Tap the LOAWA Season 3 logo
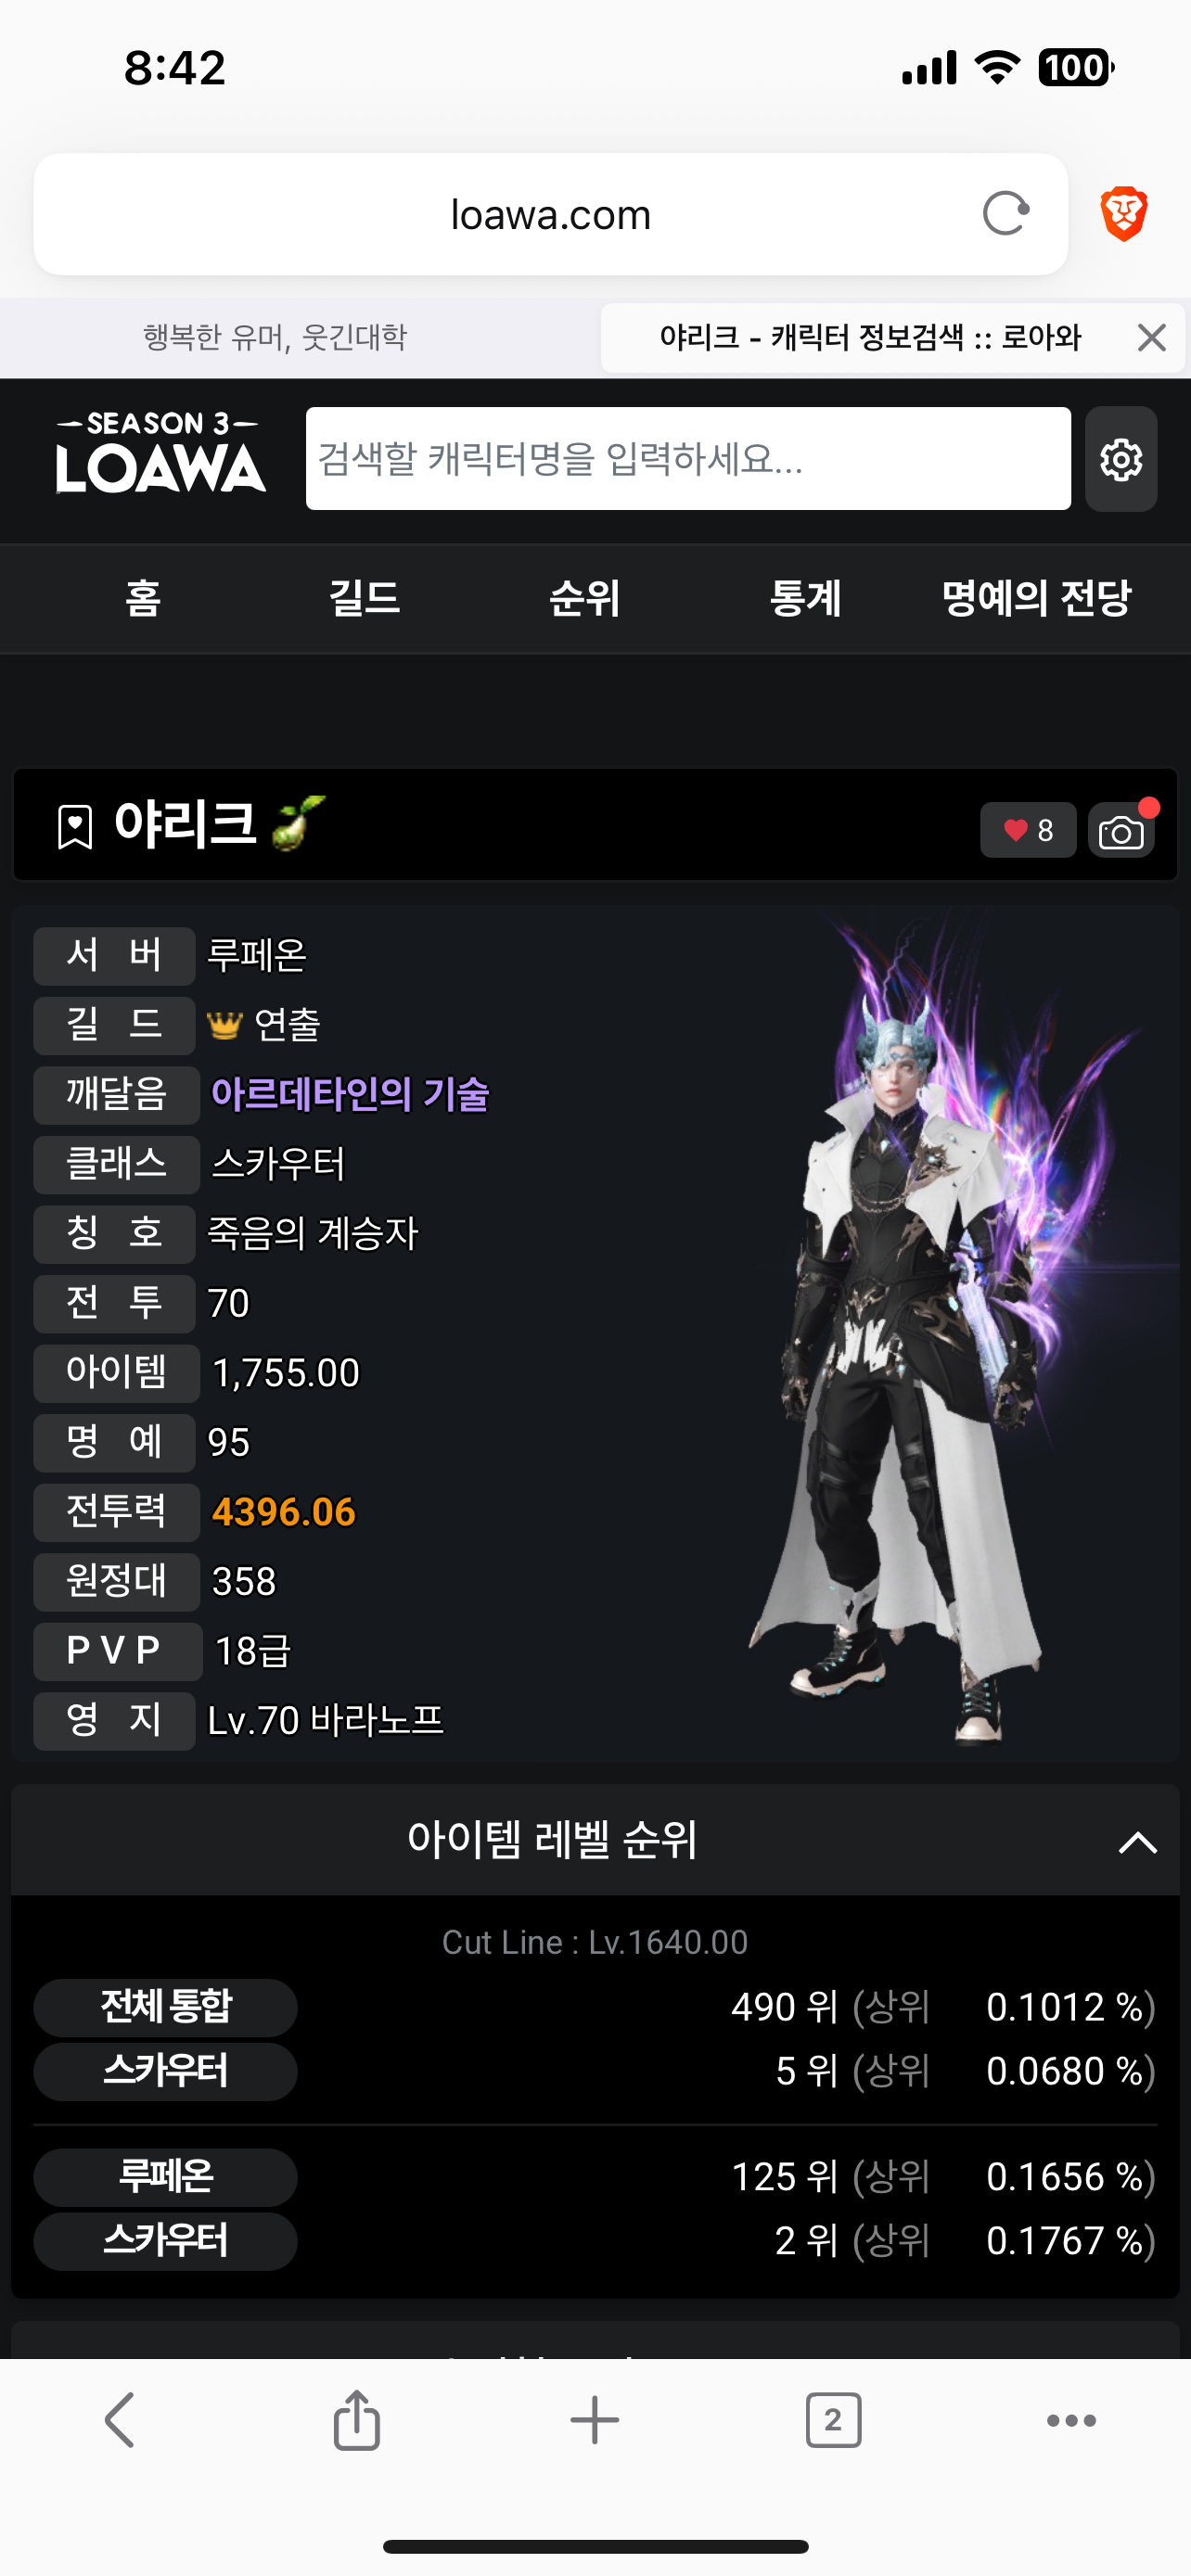The image size is (1191, 2576). tap(160, 453)
